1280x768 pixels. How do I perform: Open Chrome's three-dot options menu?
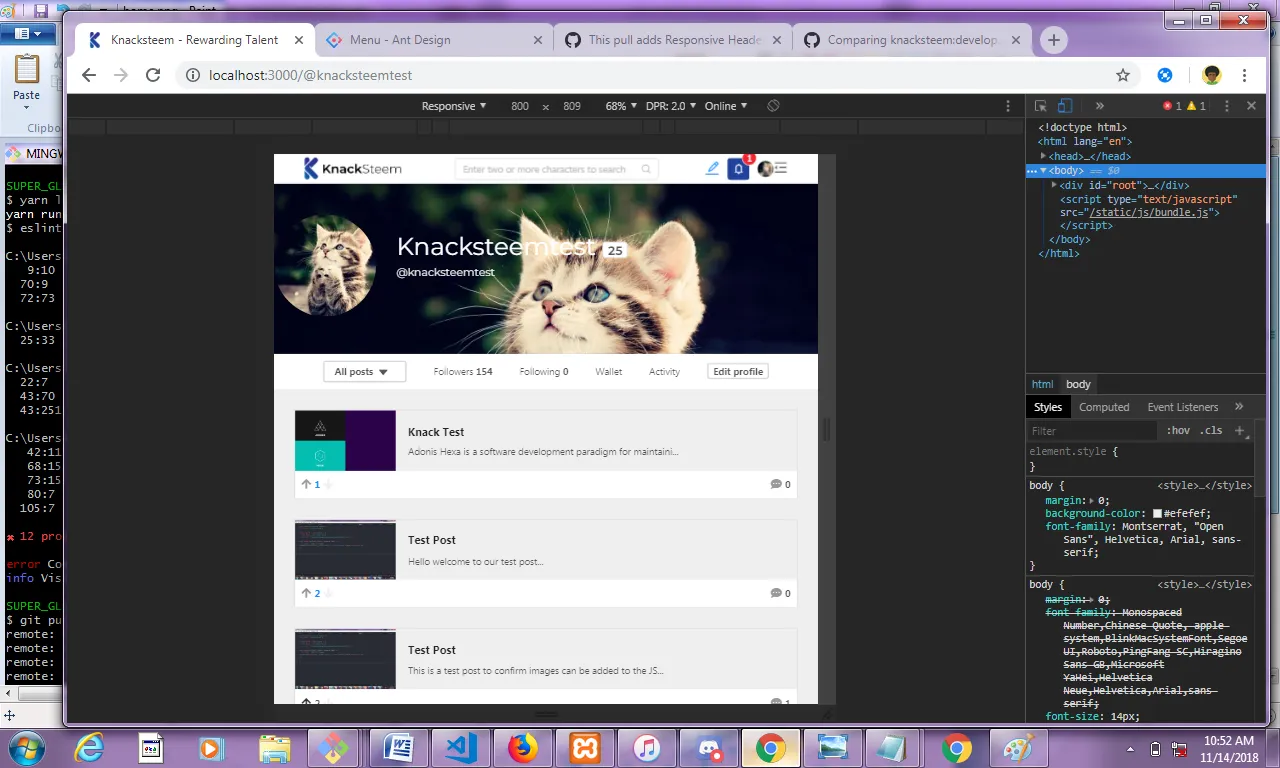click(1244, 75)
